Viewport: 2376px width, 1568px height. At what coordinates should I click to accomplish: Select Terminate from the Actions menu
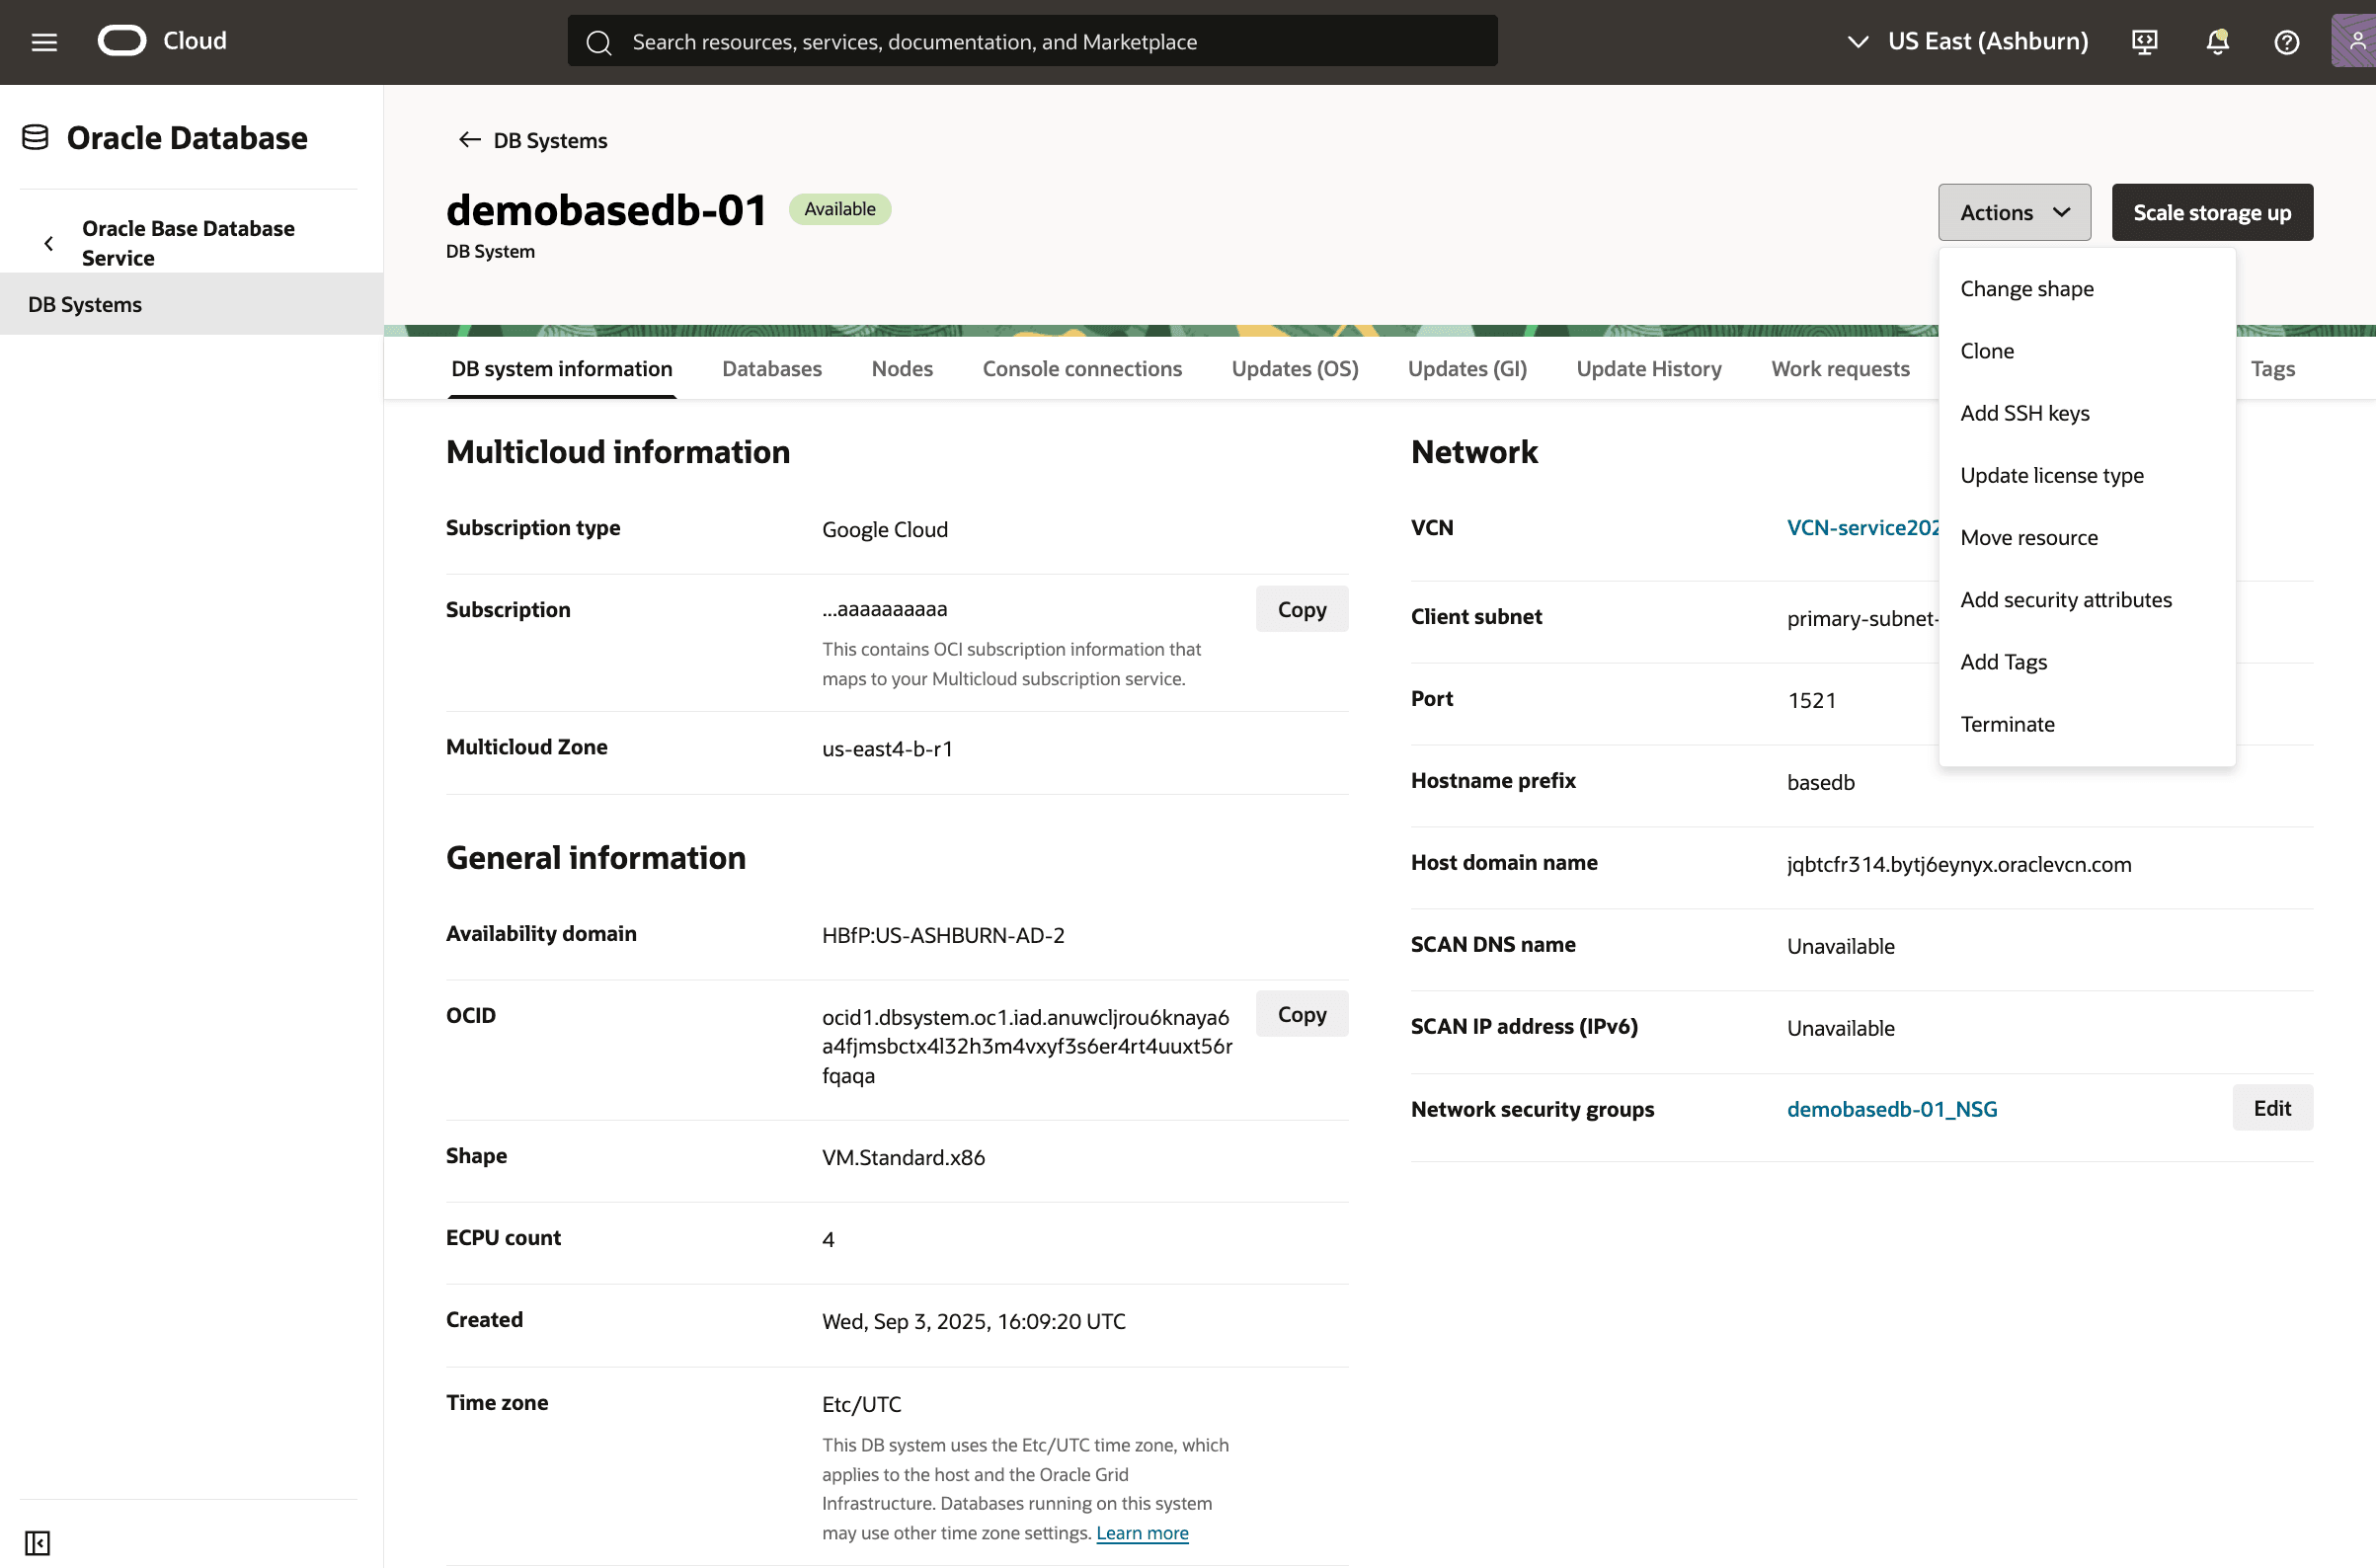tap(2008, 723)
